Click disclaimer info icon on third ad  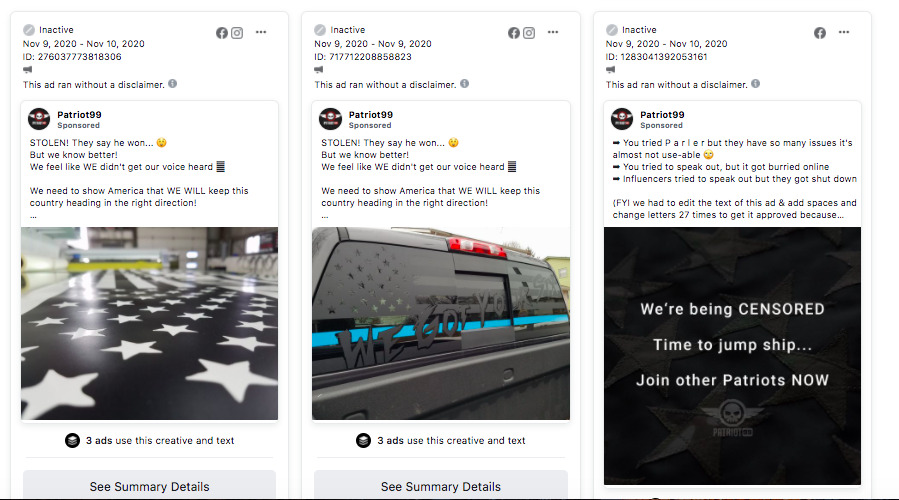pos(756,84)
